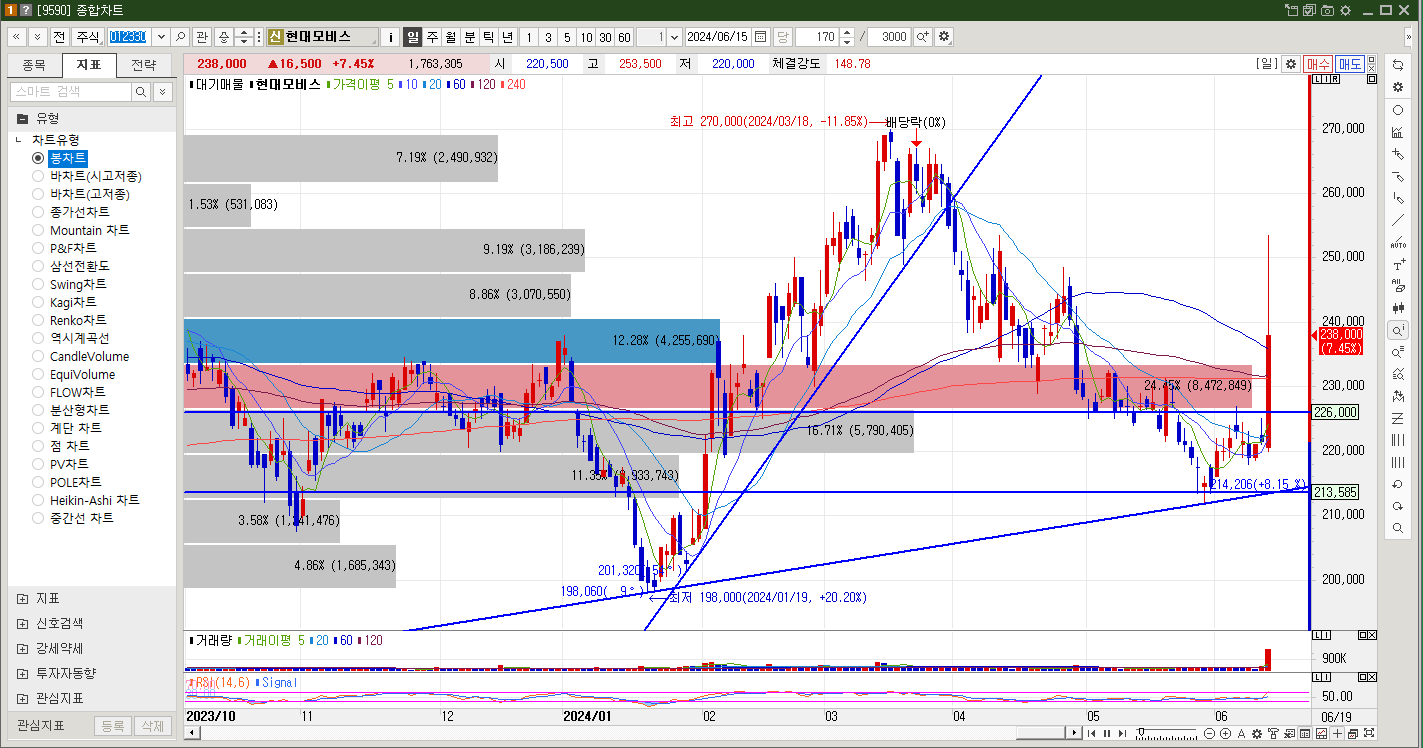This screenshot has height=748, width=1423.
Task: Select 주 weekly period button
Action: click(432, 37)
